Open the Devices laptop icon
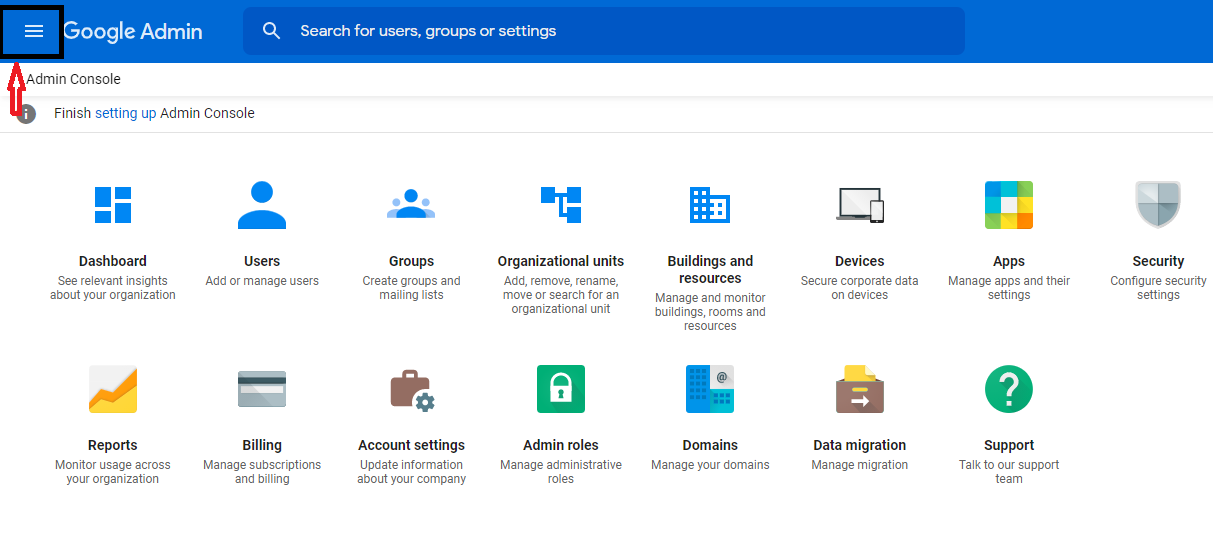Image resolution: width=1213 pixels, height=550 pixels. pyautogui.click(x=860, y=205)
